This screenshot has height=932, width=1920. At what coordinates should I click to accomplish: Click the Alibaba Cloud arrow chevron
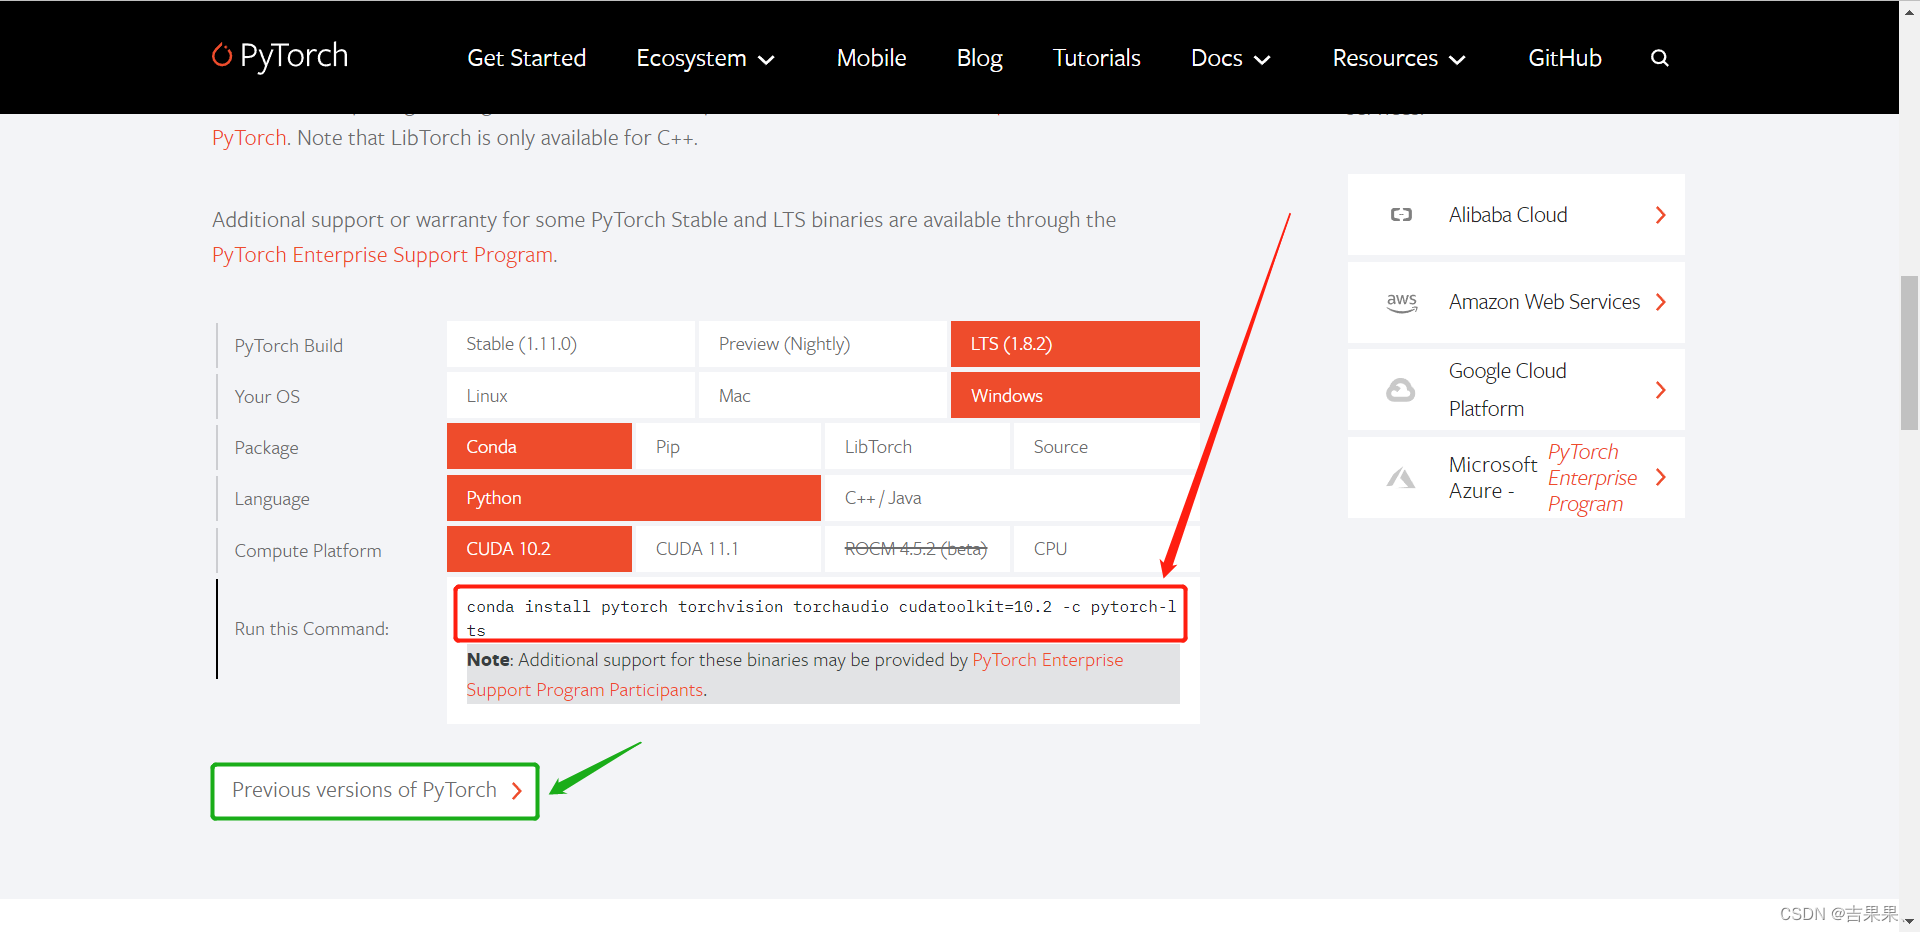pyautogui.click(x=1661, y=215)
